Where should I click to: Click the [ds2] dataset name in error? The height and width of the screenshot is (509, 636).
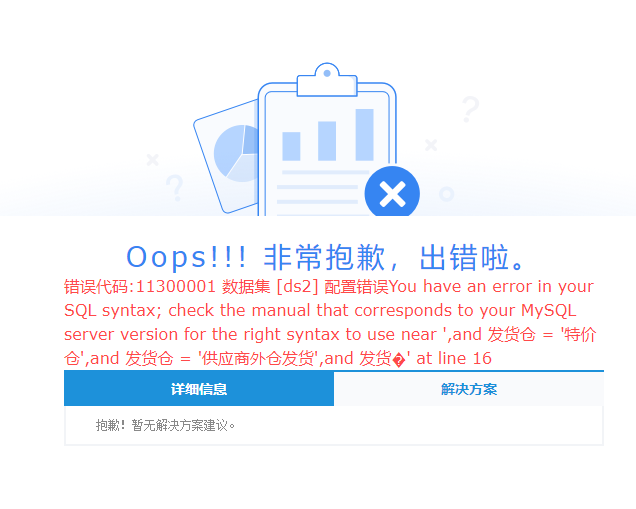click(x=297, y=287)
